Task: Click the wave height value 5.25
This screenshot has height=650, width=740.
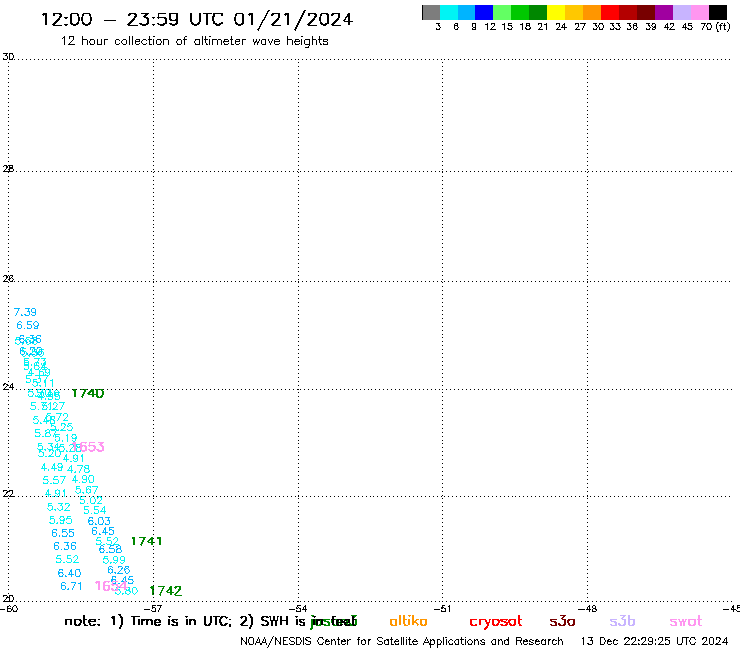Action: [62, 427]
